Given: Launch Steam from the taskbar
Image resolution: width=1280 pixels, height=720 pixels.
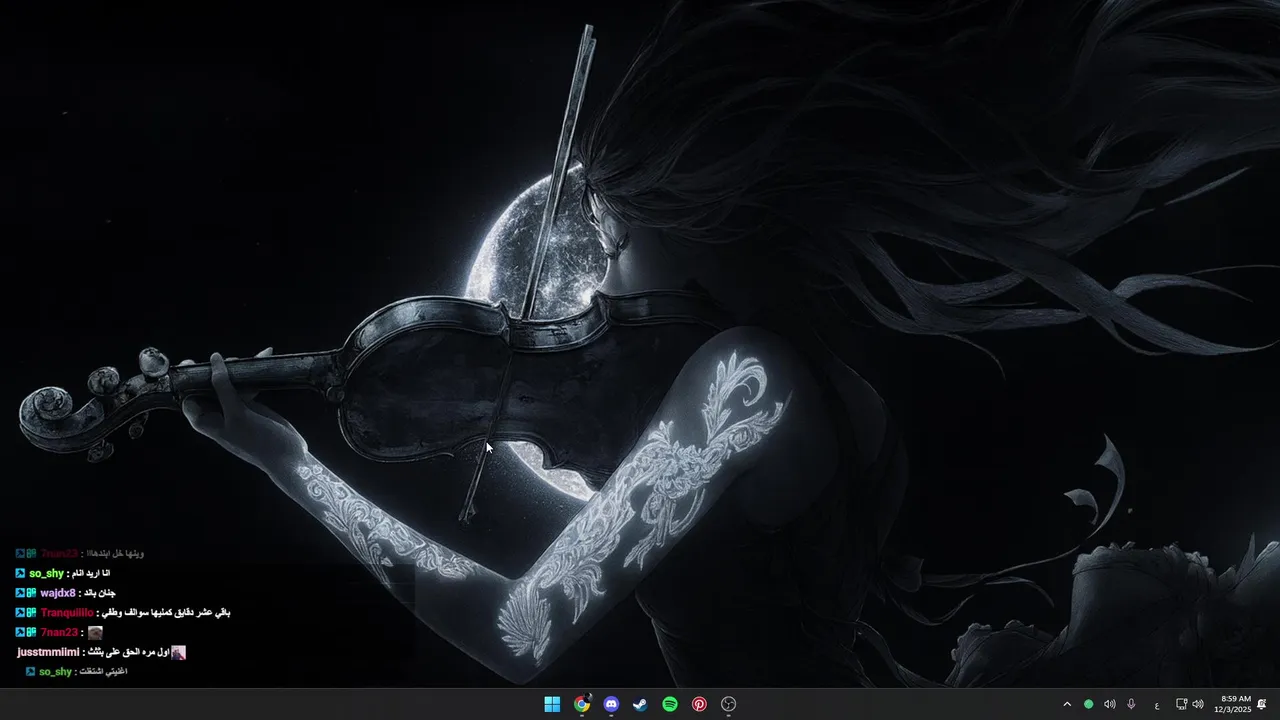Looking at the screenshot, I should pyautogui.click(x=640, y=704).
